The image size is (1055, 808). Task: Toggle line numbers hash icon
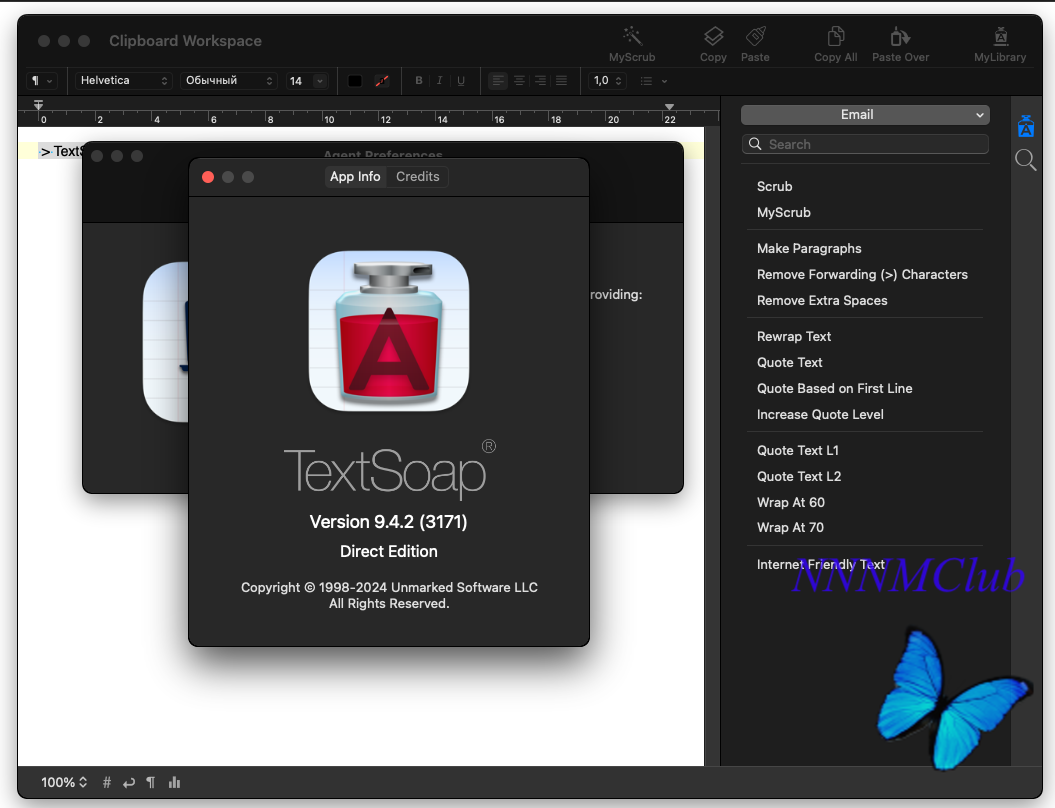[x=106, y=782]
